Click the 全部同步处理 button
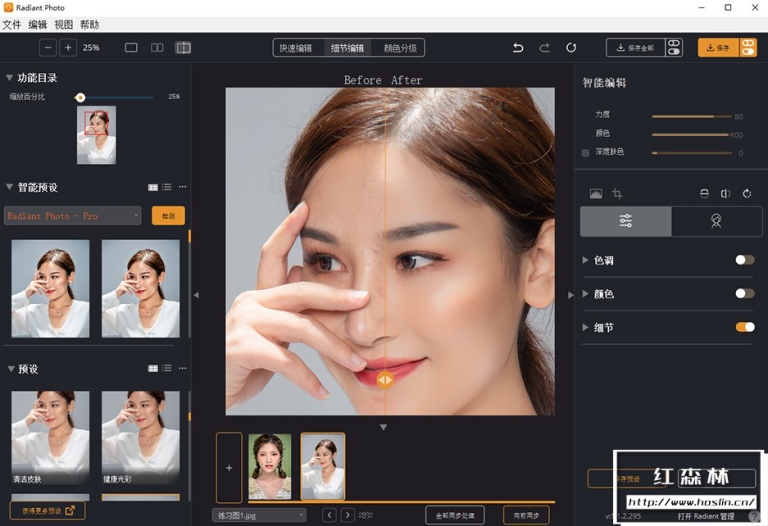Screen dimensions: 768x526 [x=455, y=515]
